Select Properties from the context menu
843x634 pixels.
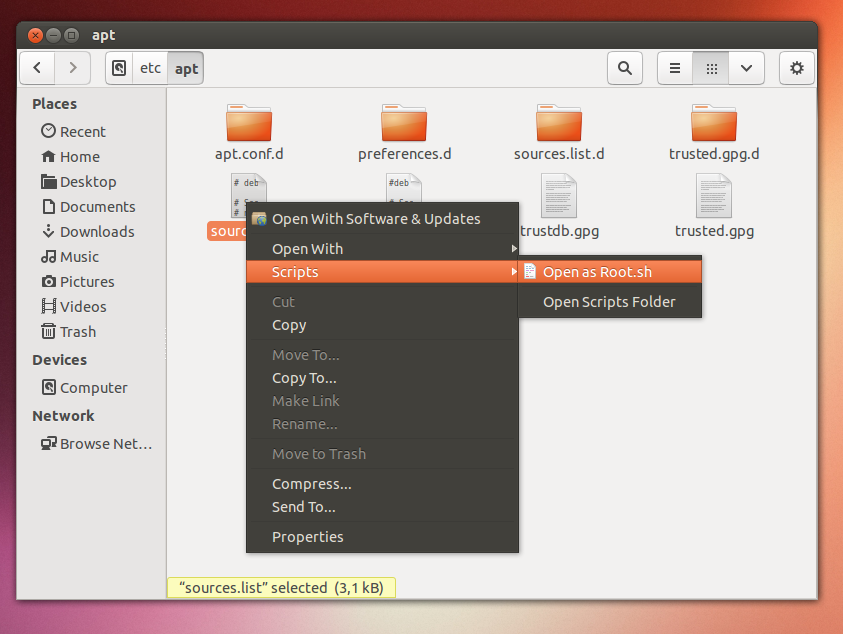tap(307, 536)
